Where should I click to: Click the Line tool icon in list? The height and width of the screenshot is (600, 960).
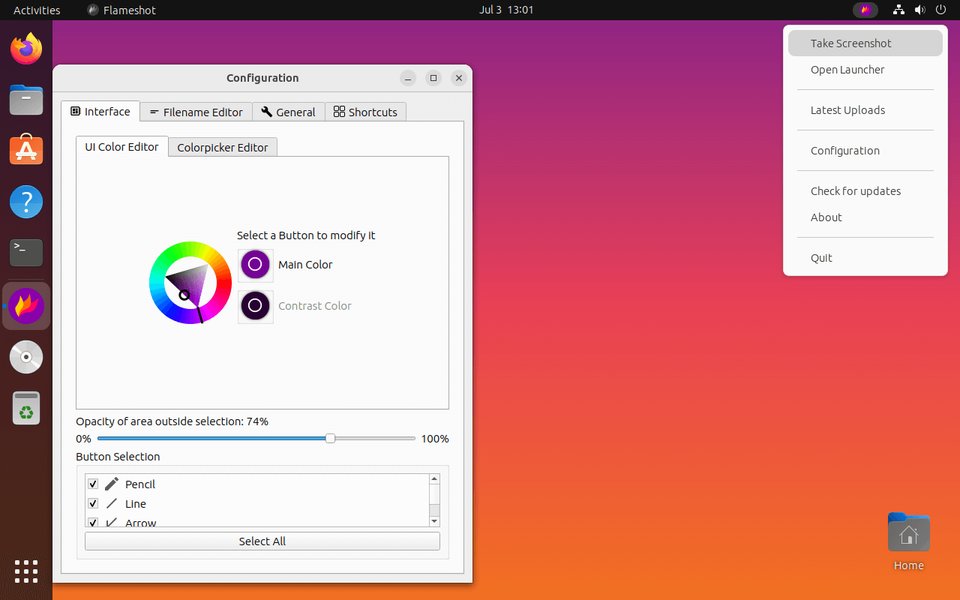(x=111, y=503)
